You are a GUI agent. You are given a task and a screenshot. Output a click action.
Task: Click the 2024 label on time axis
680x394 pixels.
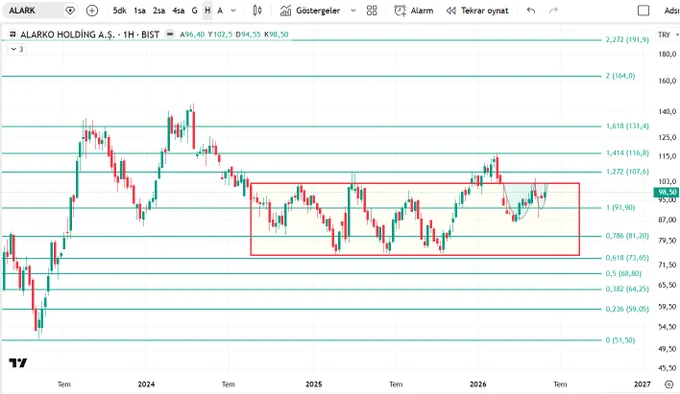click(x=146, y=384)
